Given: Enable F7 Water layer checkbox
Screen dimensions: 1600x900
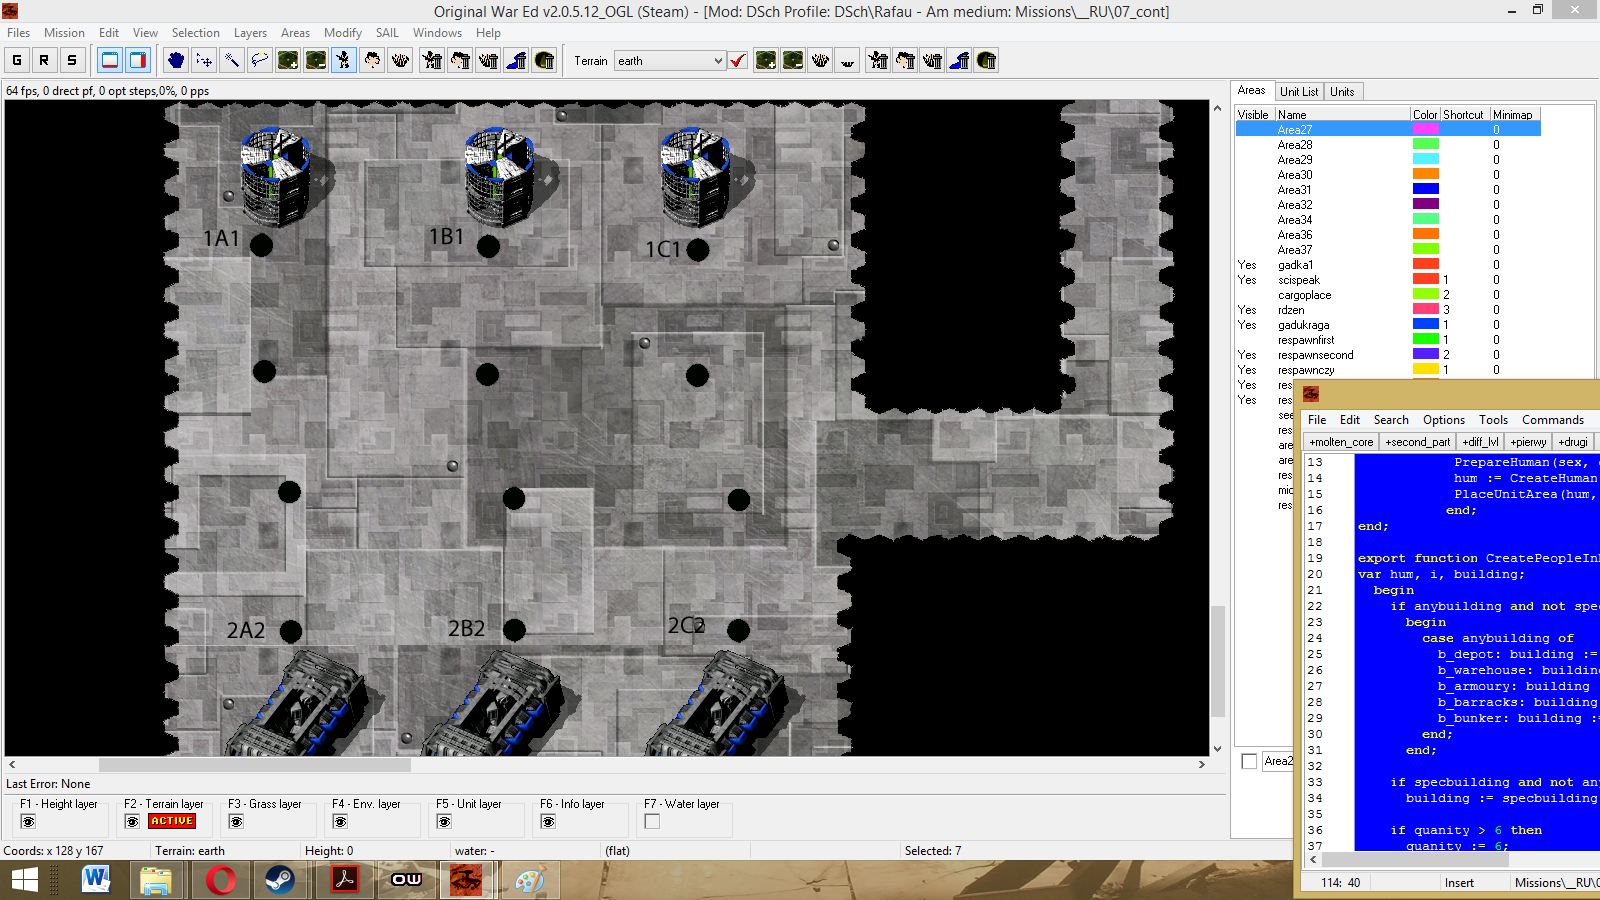Looking at the screenshot, I should tap(652, 822).
